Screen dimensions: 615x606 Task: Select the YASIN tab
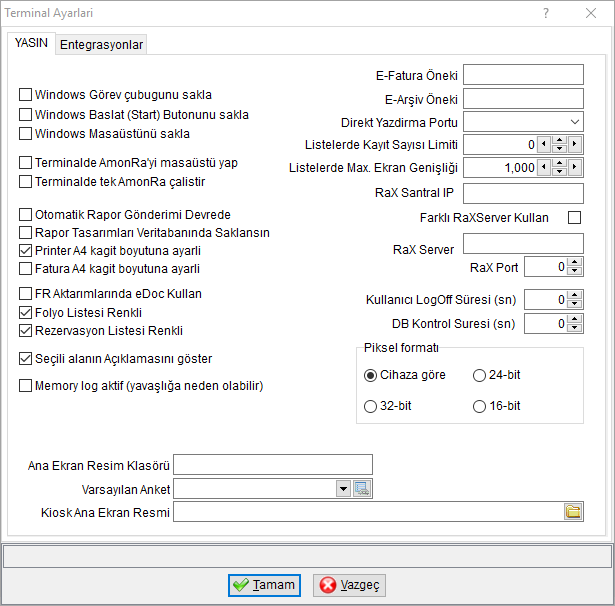31,42
